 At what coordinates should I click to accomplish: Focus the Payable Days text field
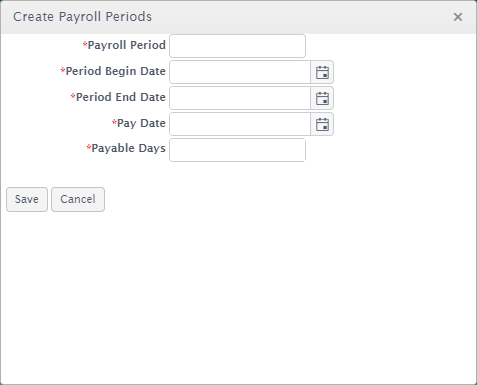click(237, 150)
